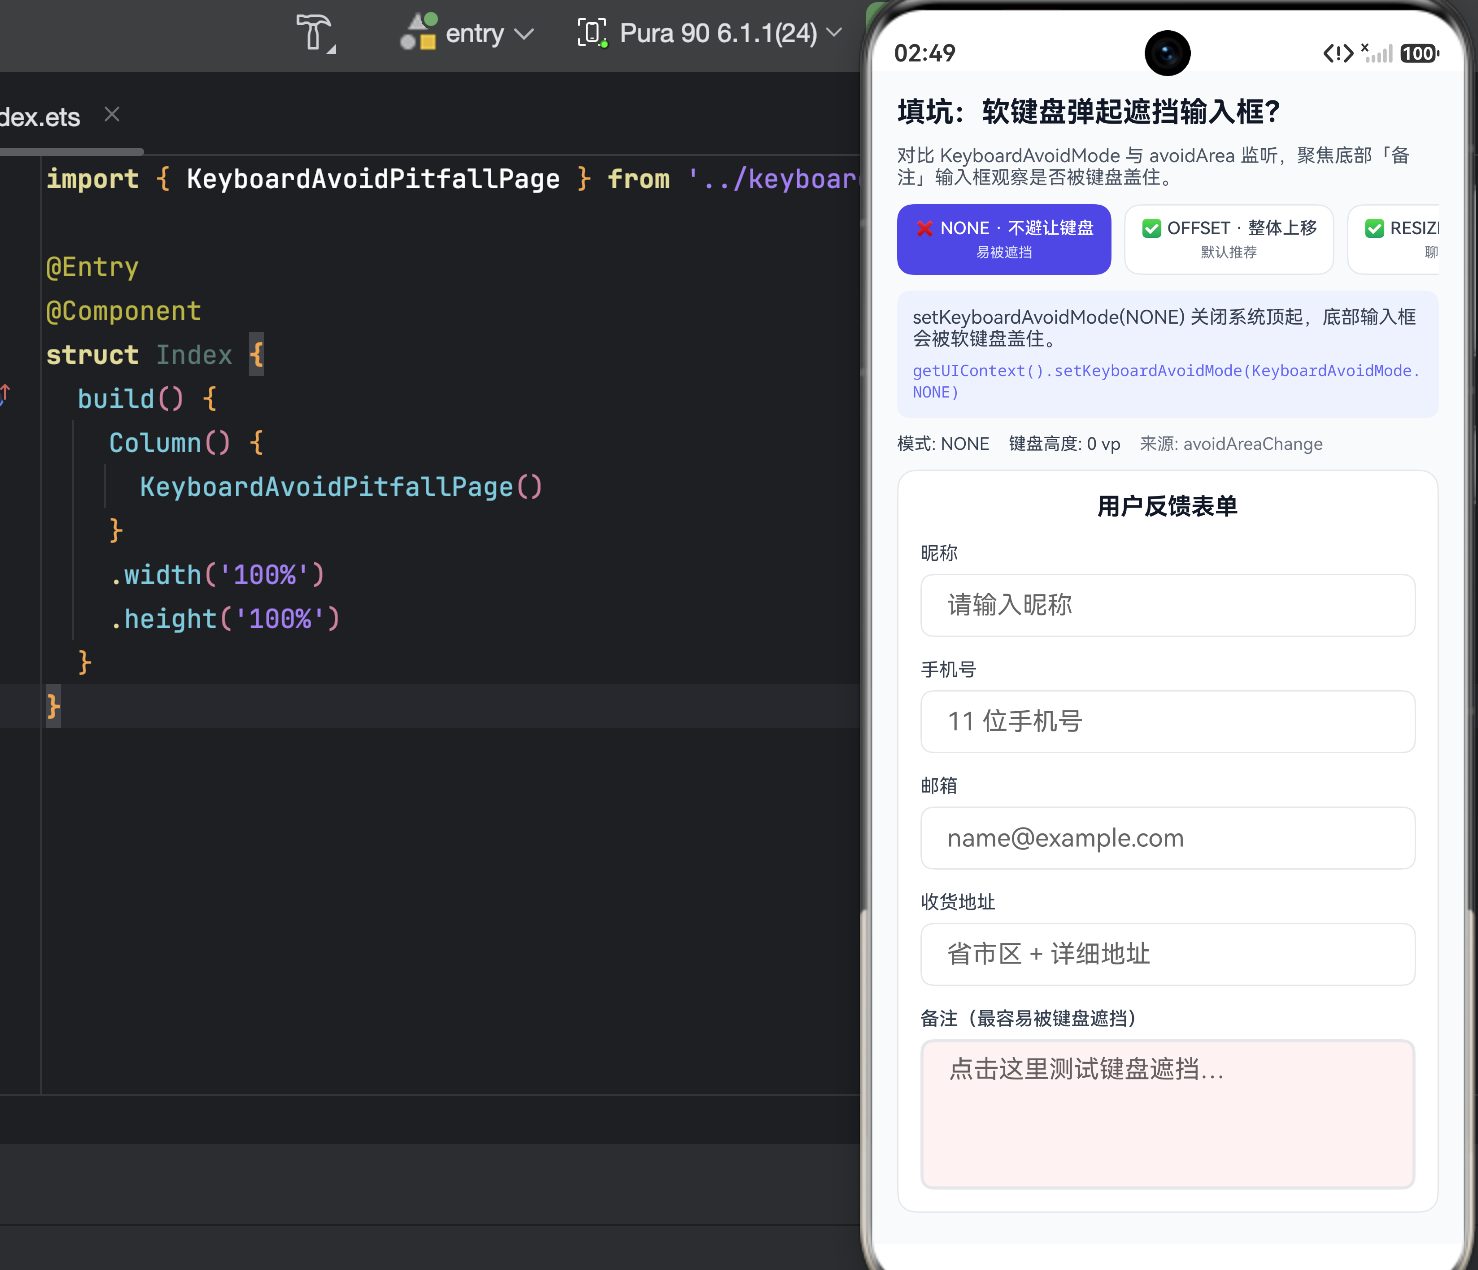
Task: Click the page title '填坑: 软键盘弹起遮挡输入框?'
Action: point(1088,111)
